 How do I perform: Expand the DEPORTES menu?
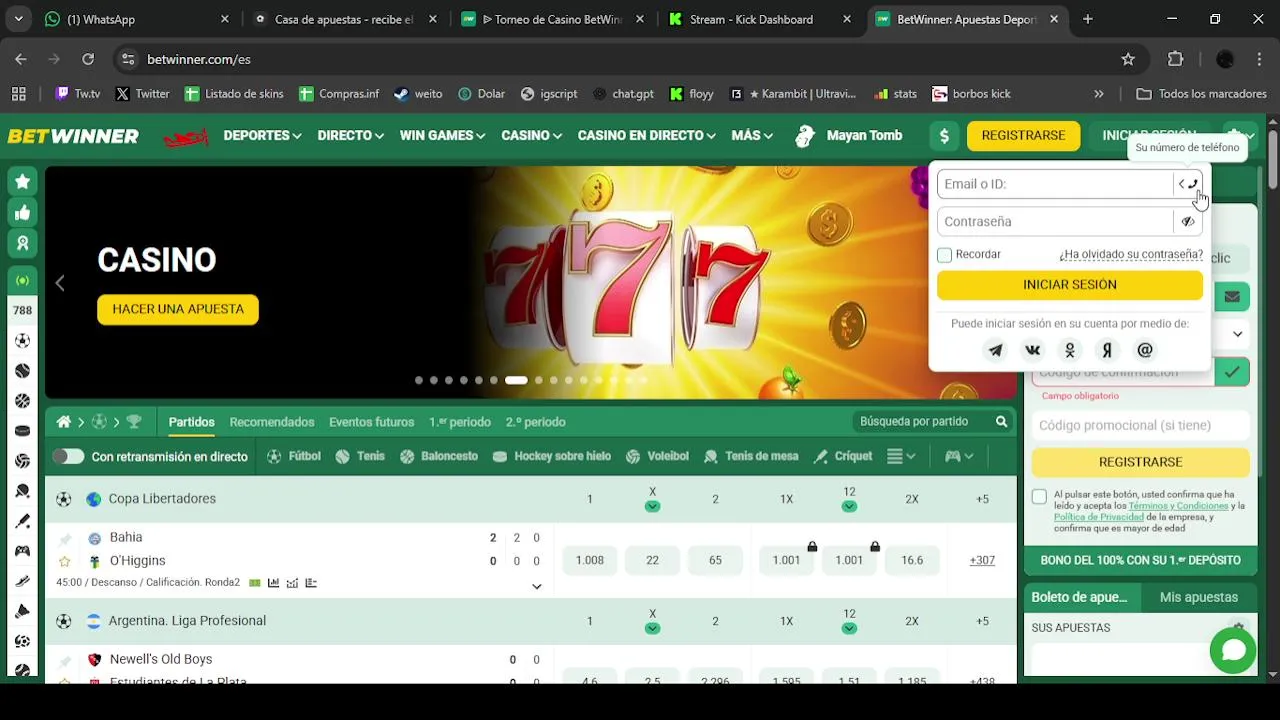point(262,135)
